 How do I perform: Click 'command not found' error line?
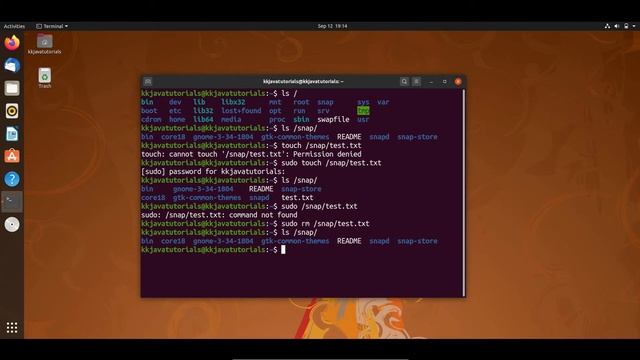[219, 215]
